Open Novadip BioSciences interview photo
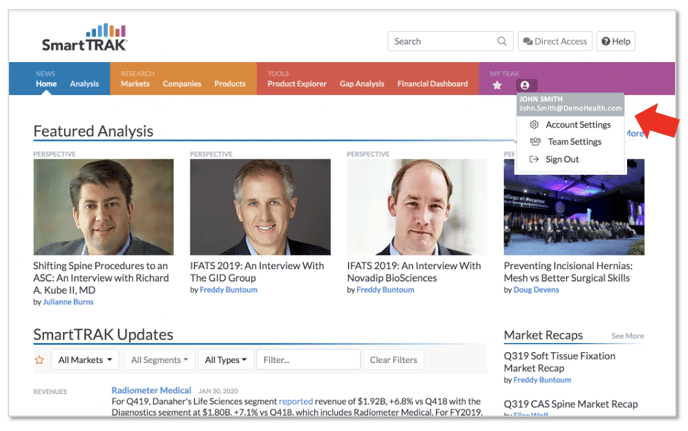The height and width of the screenshot is (431, 688). [x=417, y=207]
